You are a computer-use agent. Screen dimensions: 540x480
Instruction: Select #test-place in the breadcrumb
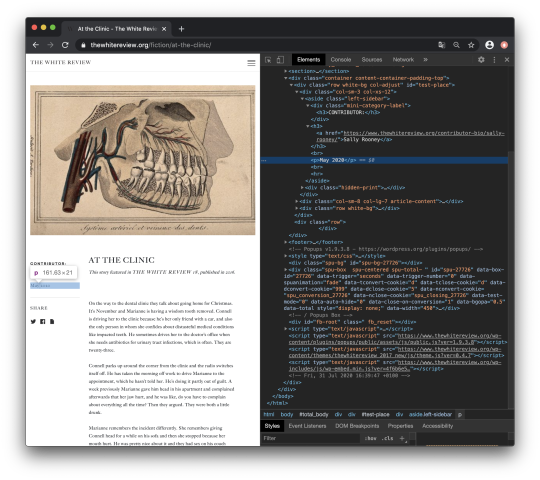[x=375, y=415]
